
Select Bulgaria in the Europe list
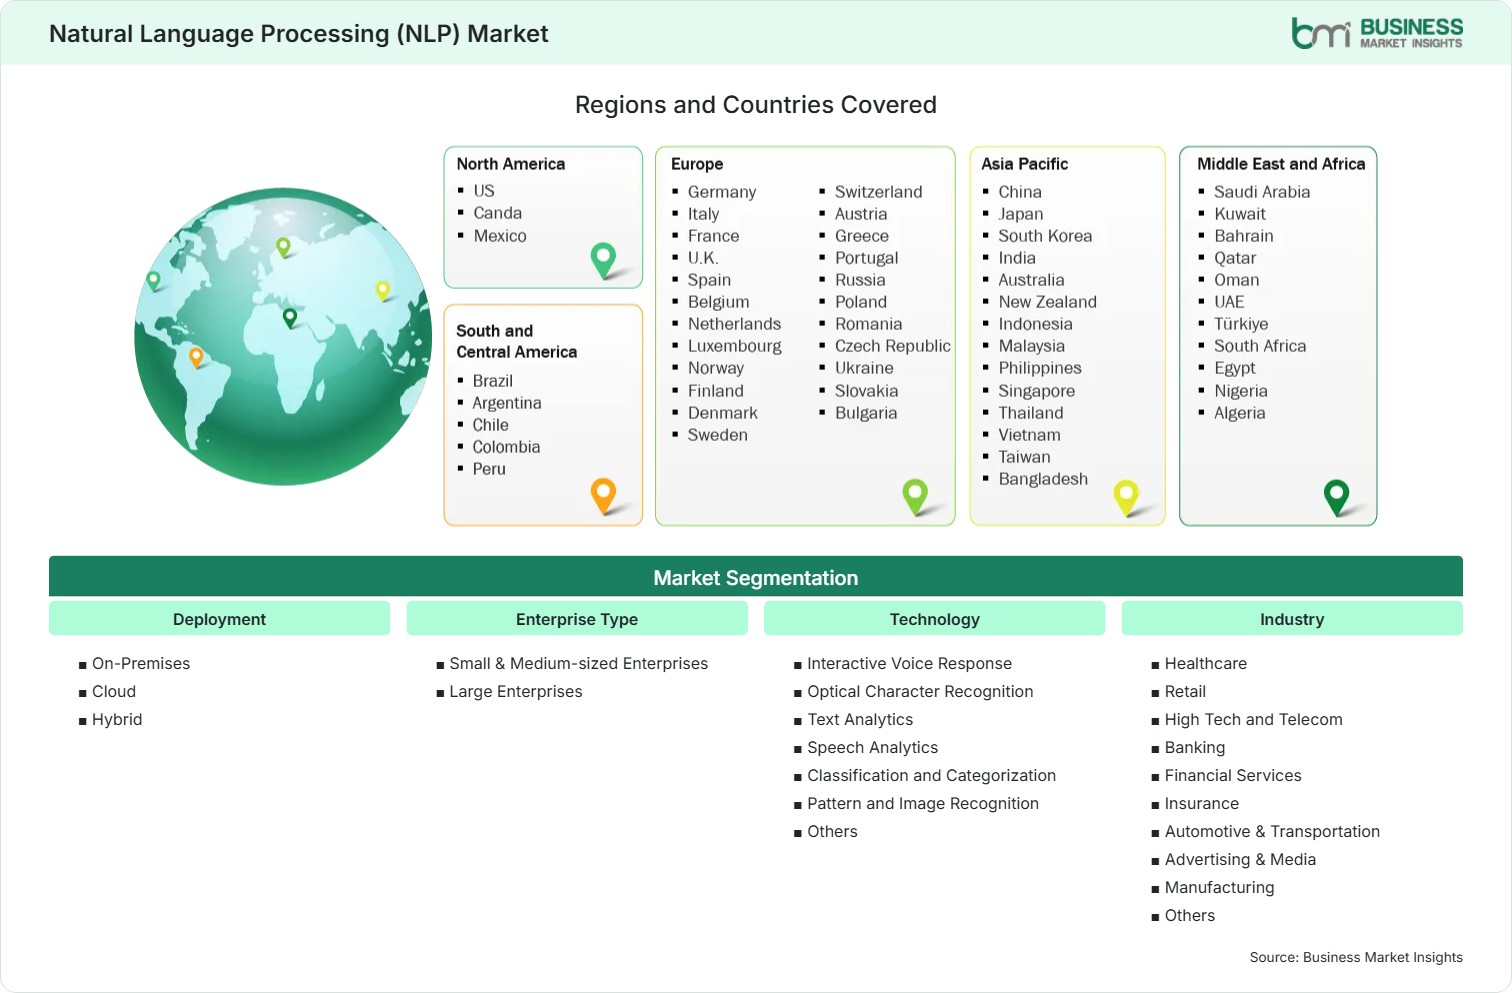pyautogui.click(x=866, y=413)
